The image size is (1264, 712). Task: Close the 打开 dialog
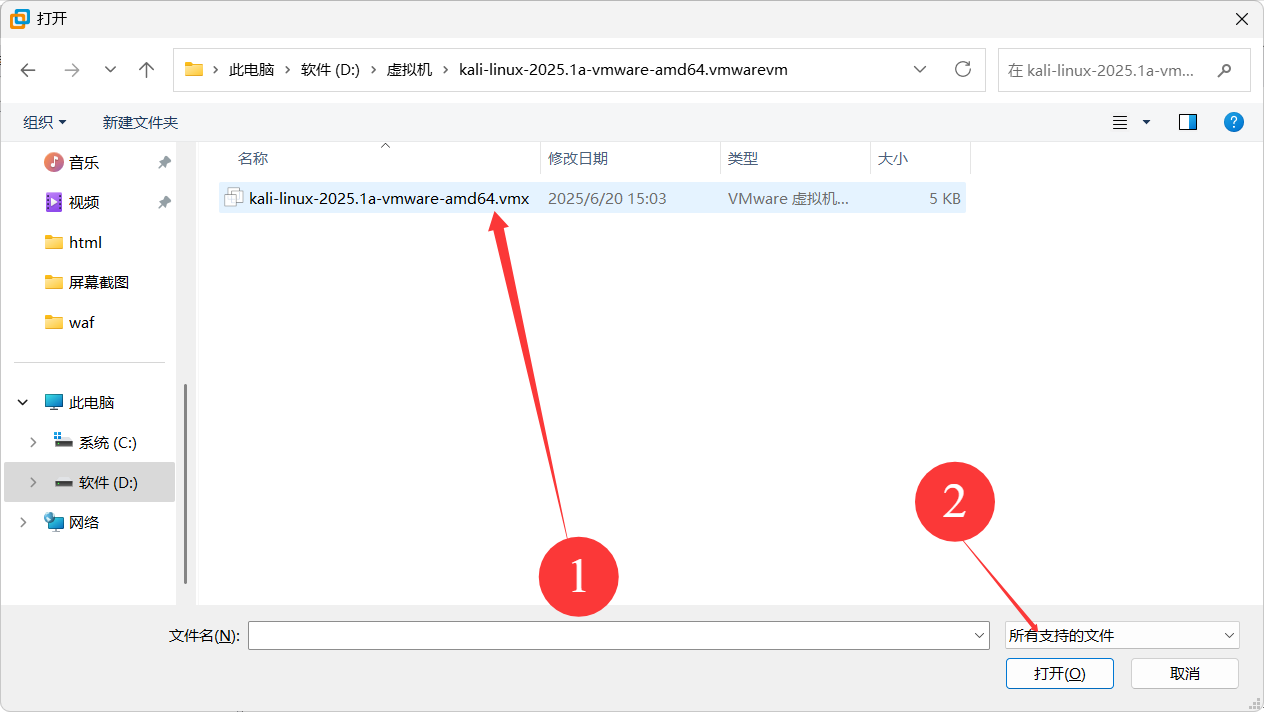tap(1241, 18)
